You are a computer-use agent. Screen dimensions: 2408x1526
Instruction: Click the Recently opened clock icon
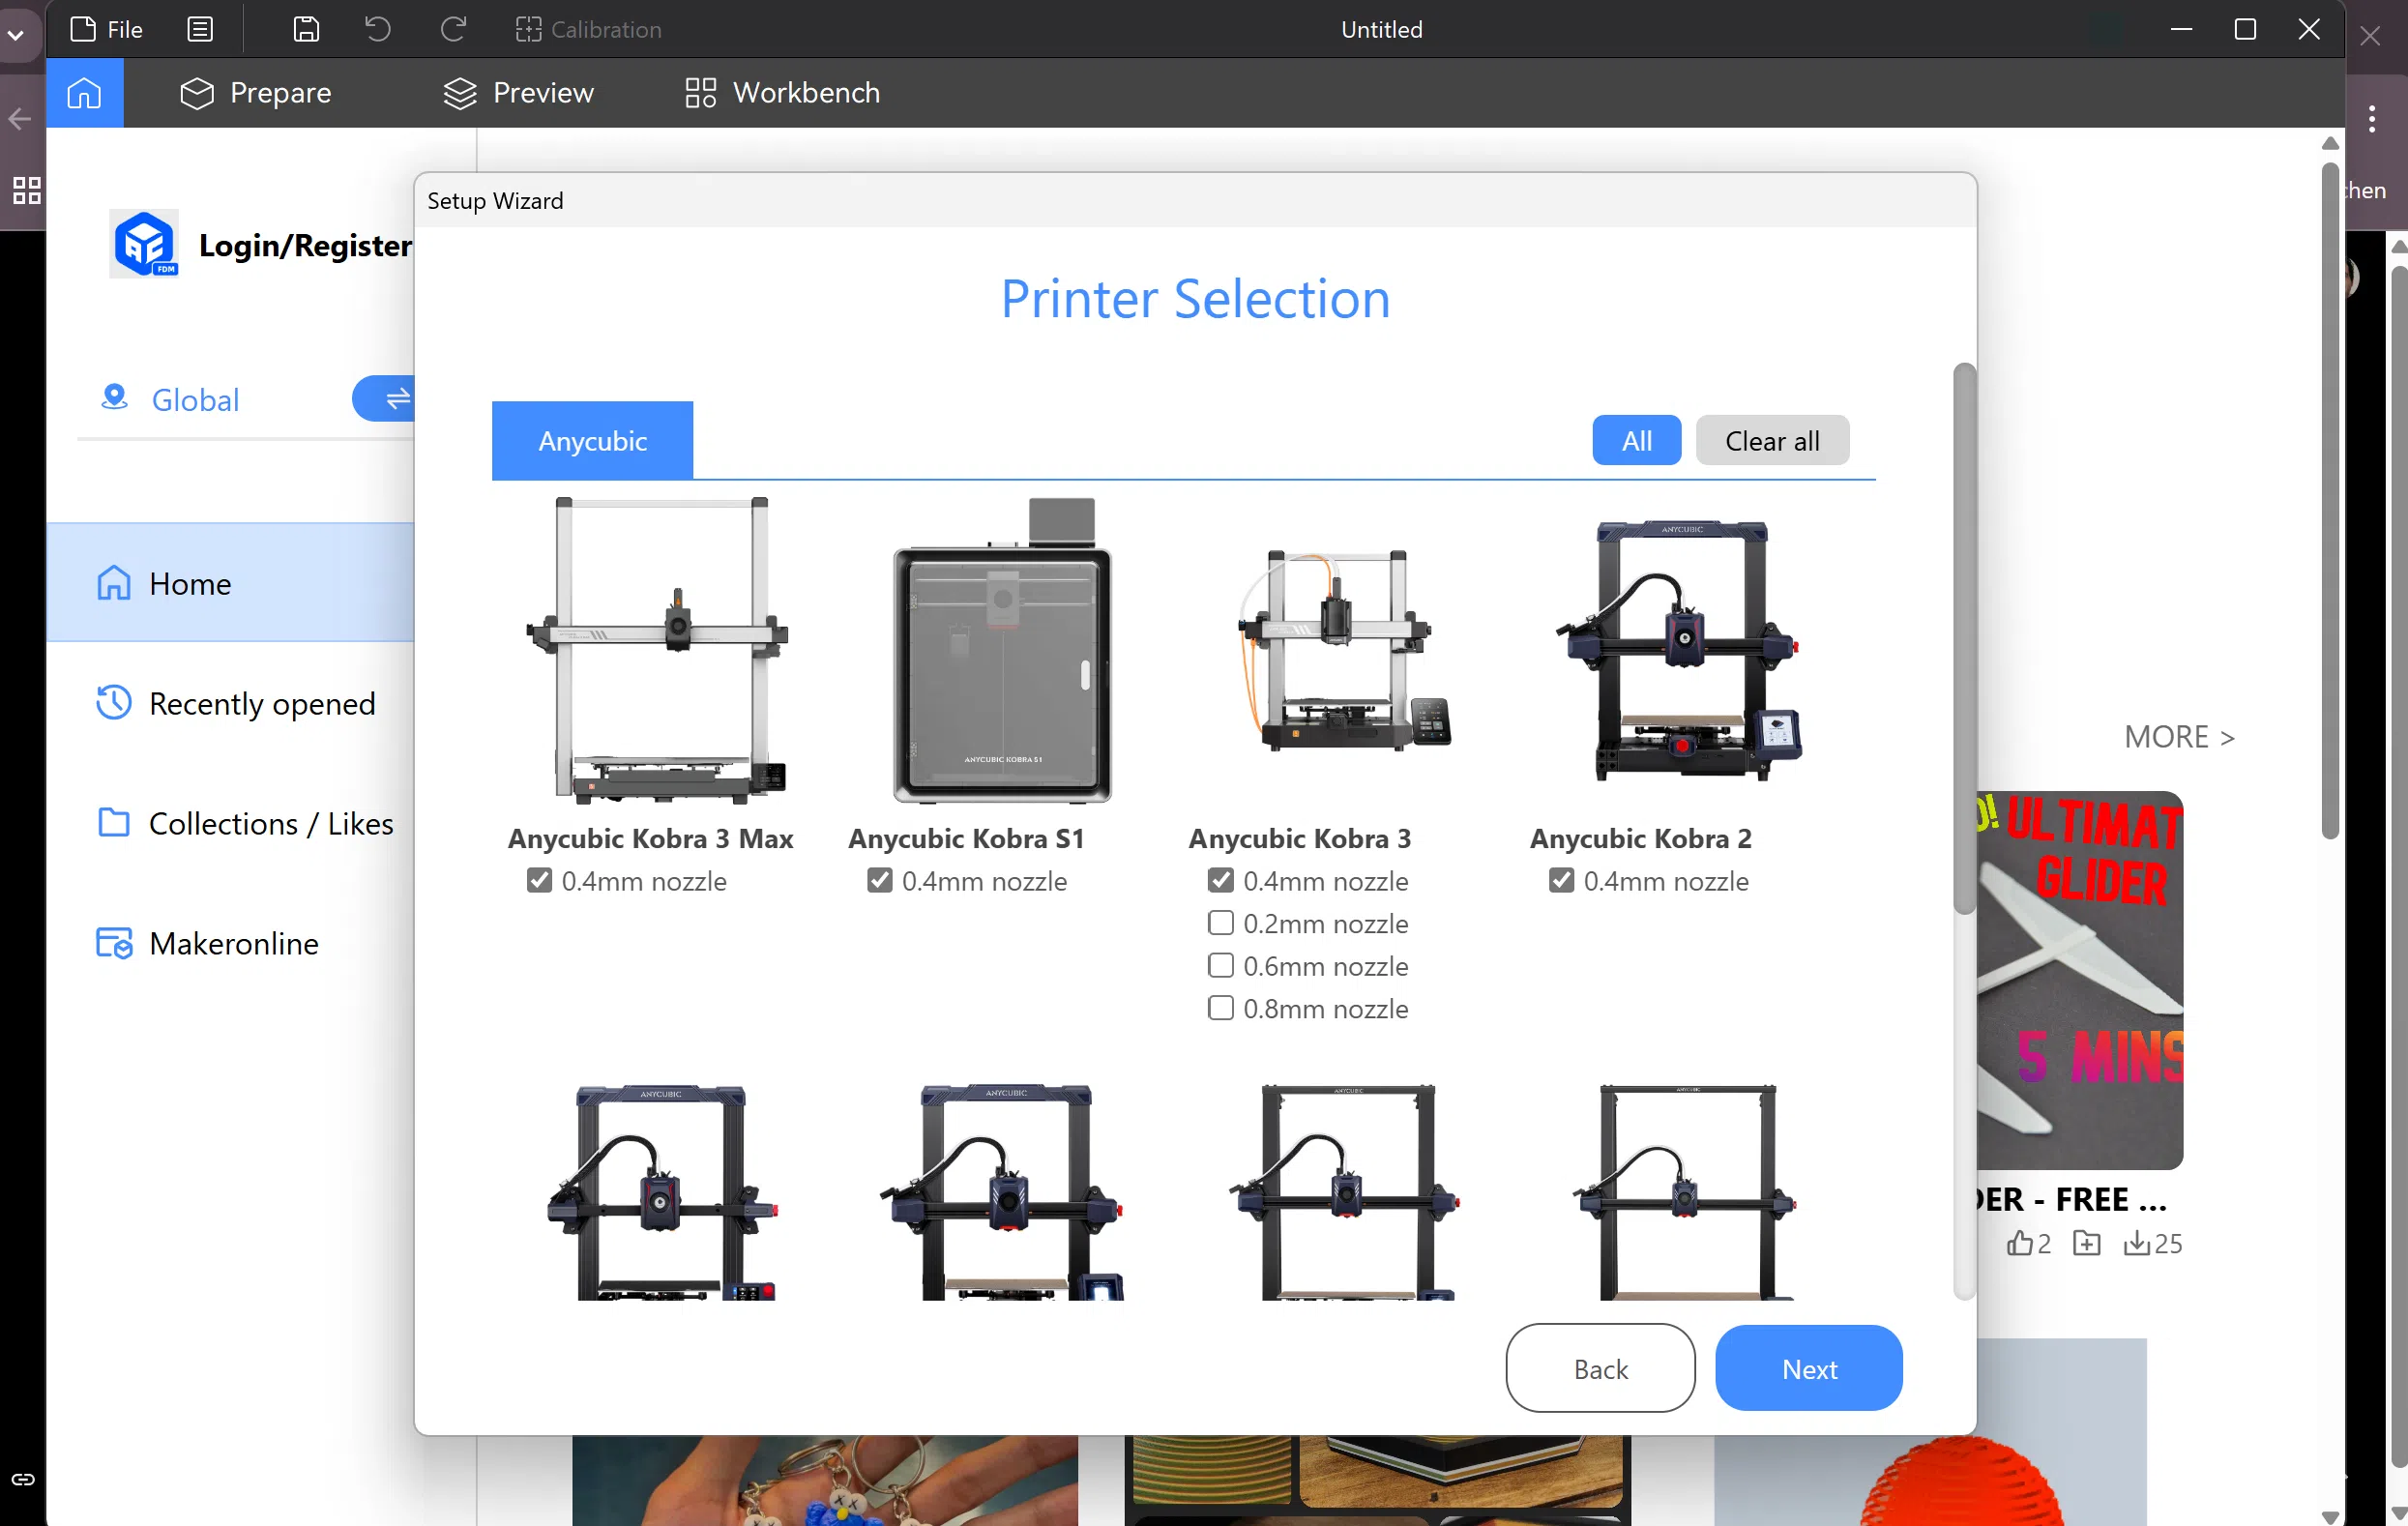(113, 702)
